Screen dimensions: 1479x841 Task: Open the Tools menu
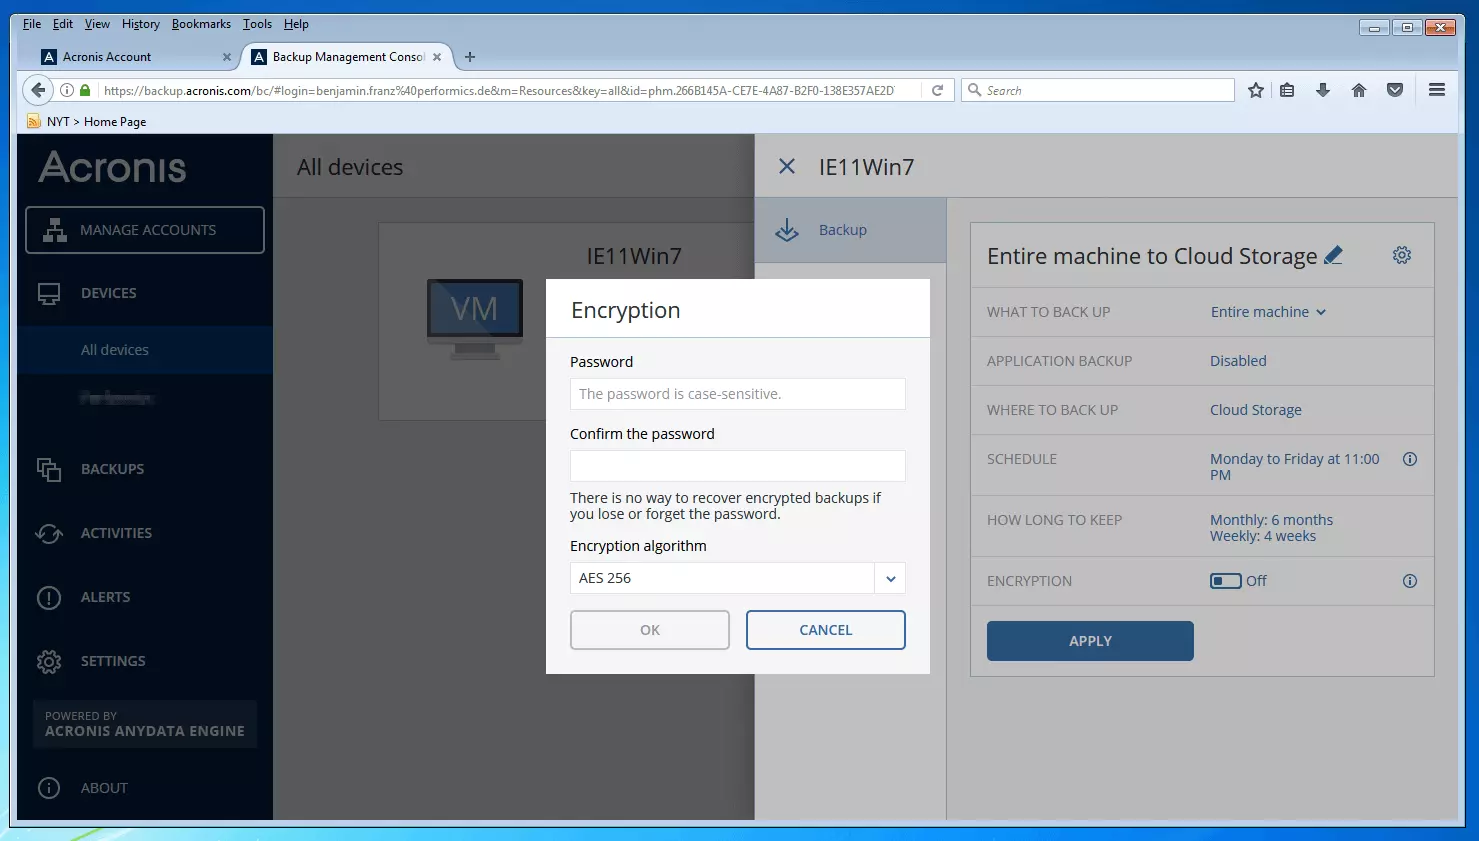point(257,24)
